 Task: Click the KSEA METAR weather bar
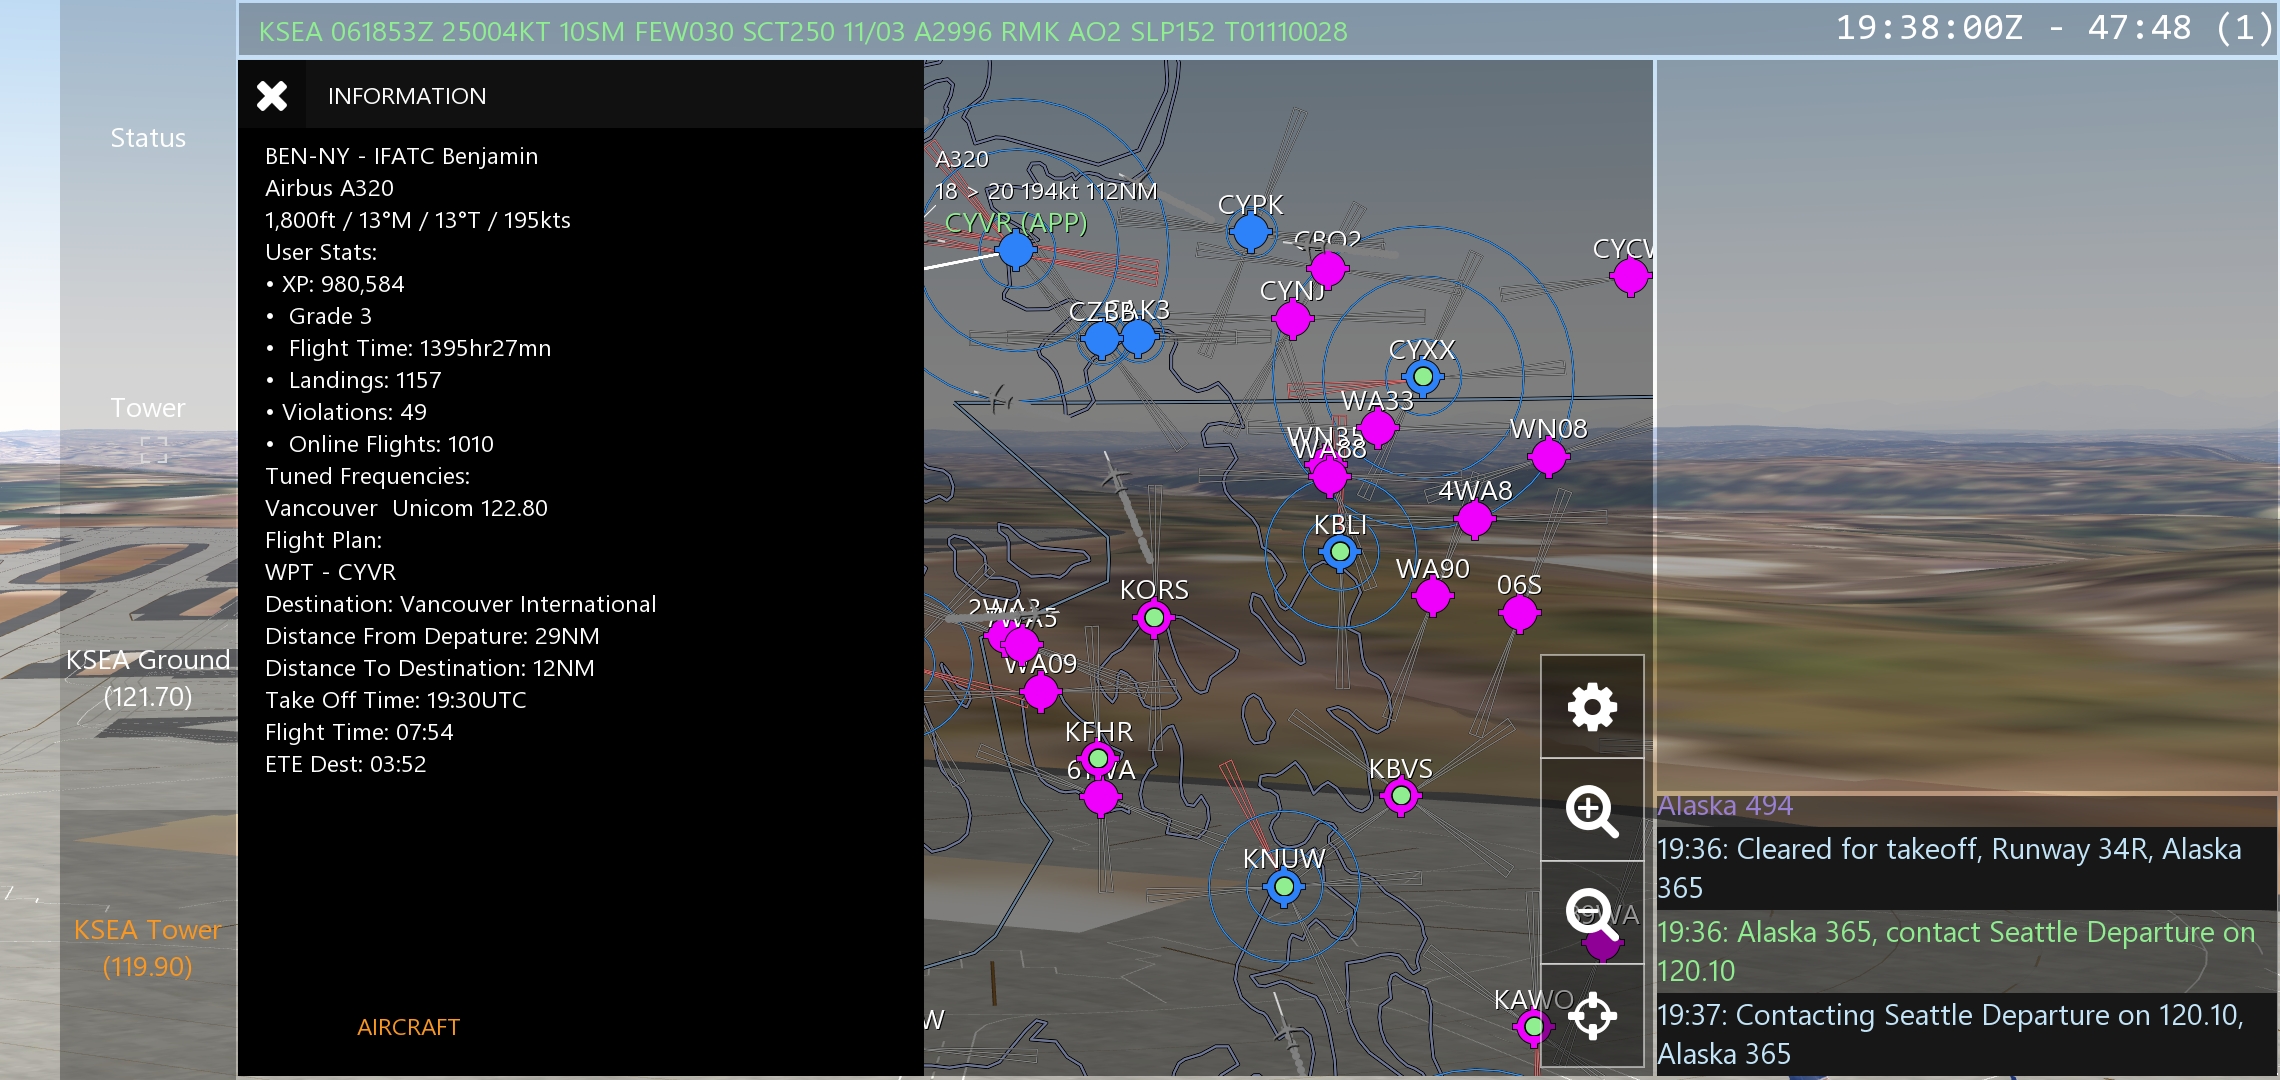click(802, 32)
